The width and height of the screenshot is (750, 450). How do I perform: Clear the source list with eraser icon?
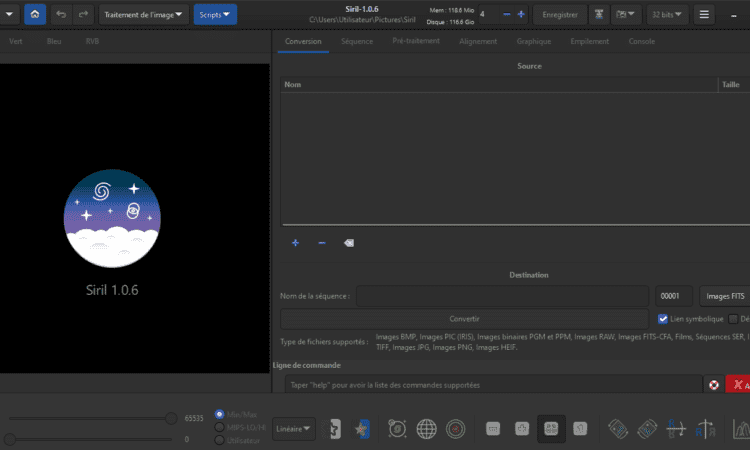(x=349, y=243)
